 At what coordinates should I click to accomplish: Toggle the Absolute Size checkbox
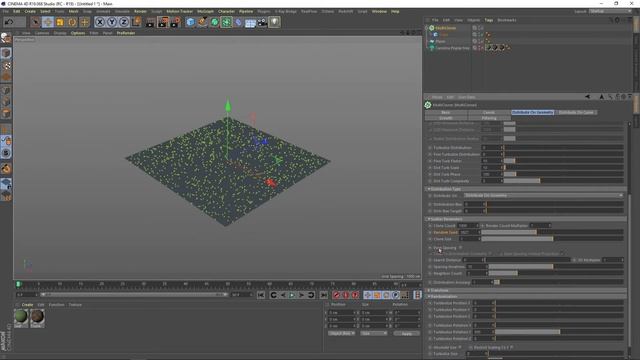click(x=460, y=347)
